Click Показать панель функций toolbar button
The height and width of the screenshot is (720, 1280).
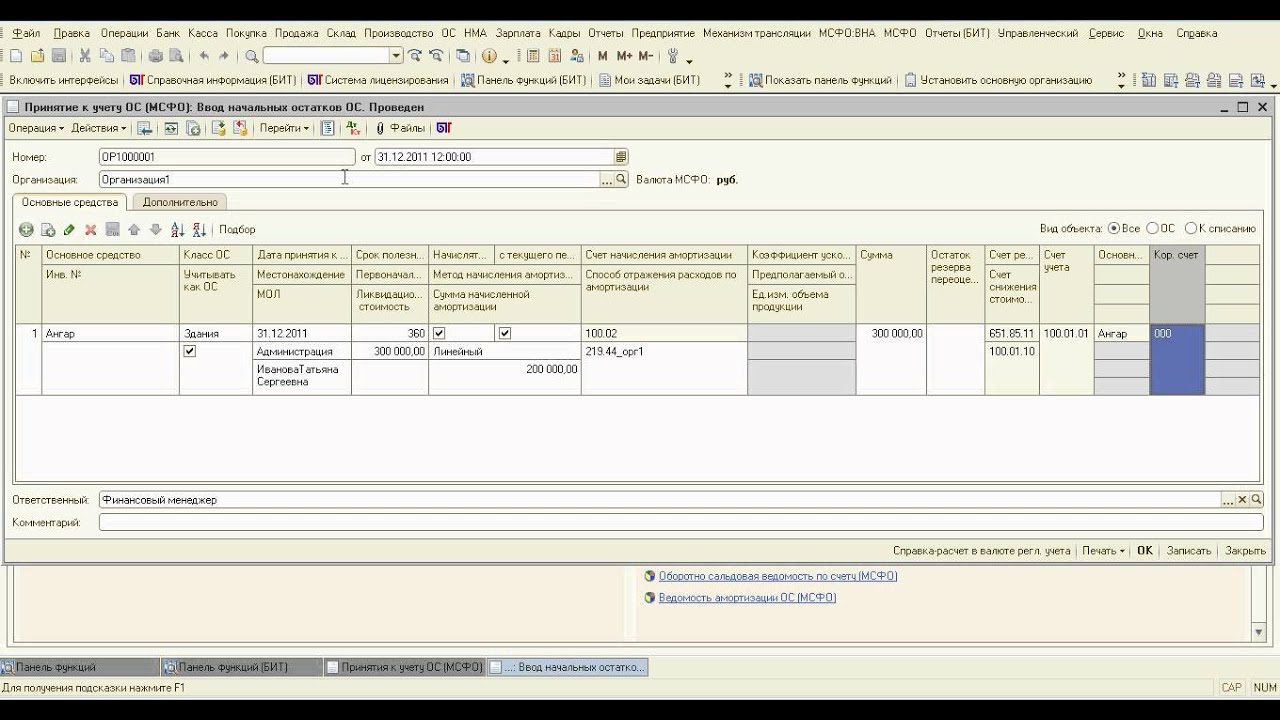(x=820, y=80)
